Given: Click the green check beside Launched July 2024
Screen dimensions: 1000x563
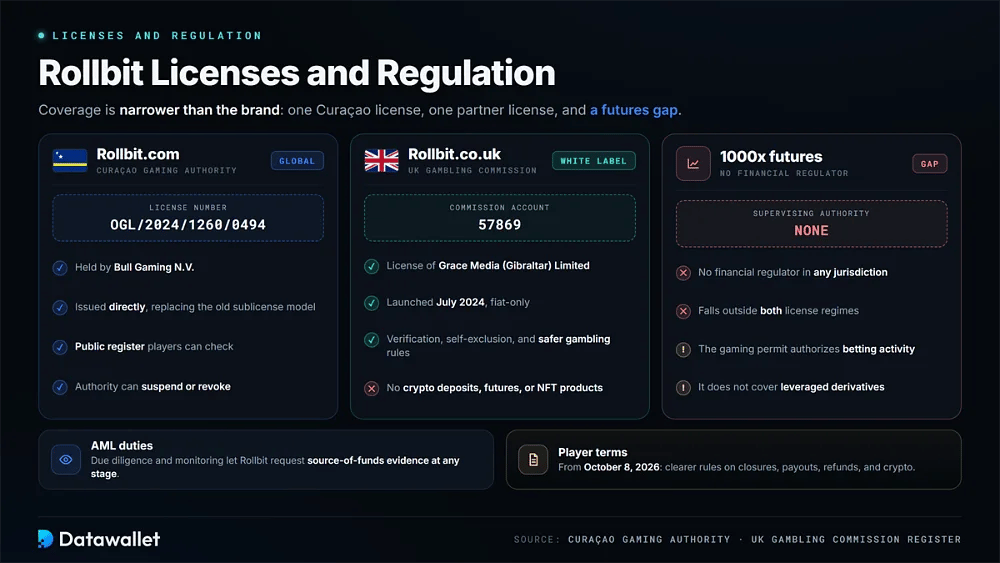Looking at the screenshot, I should [371, 303].
